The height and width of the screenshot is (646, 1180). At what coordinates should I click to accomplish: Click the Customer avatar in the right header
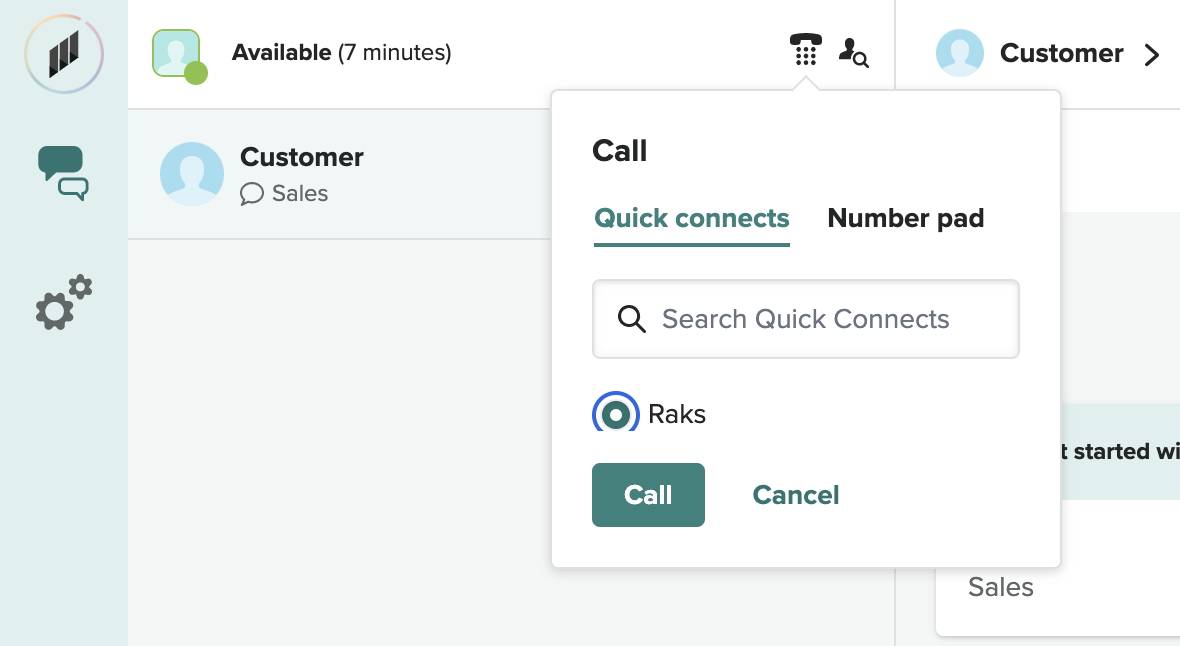pyautogui.click(x=959, y=53)
